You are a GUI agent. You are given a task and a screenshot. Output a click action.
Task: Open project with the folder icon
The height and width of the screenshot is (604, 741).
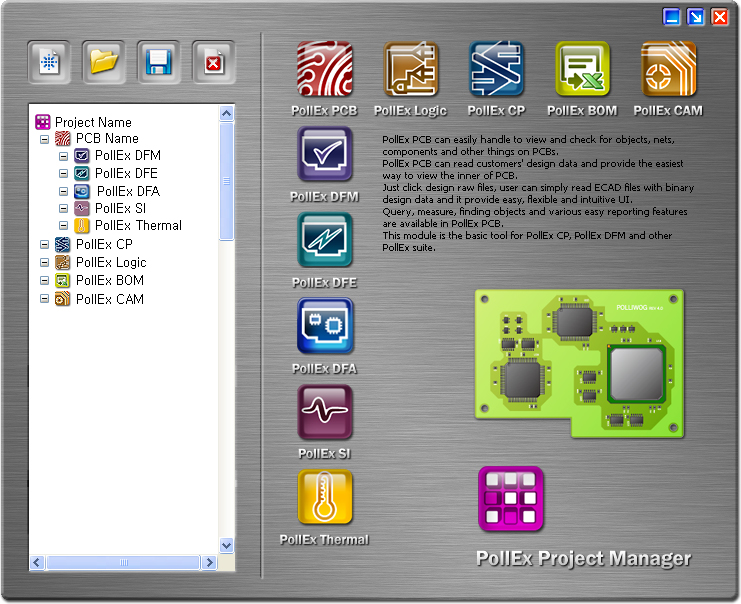coord(103,62)
